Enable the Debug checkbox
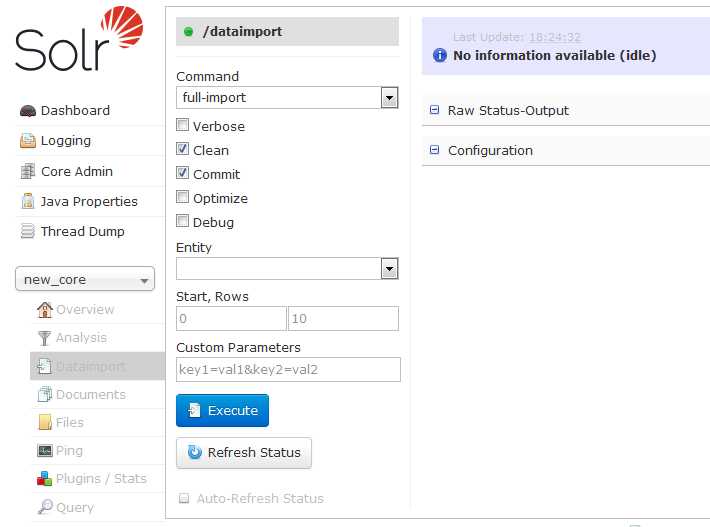Image resolution: width=710 pixels, height=527 pixels. [182, 220]
